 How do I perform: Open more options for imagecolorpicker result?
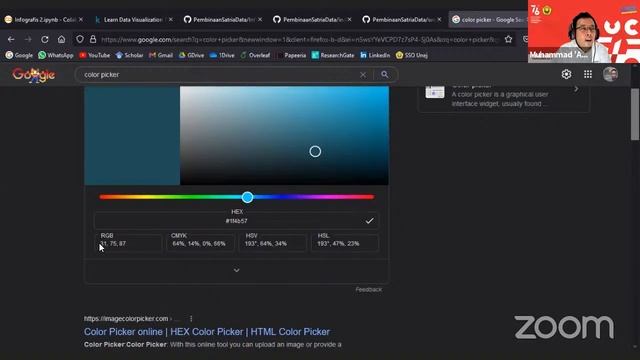[191, 318]
